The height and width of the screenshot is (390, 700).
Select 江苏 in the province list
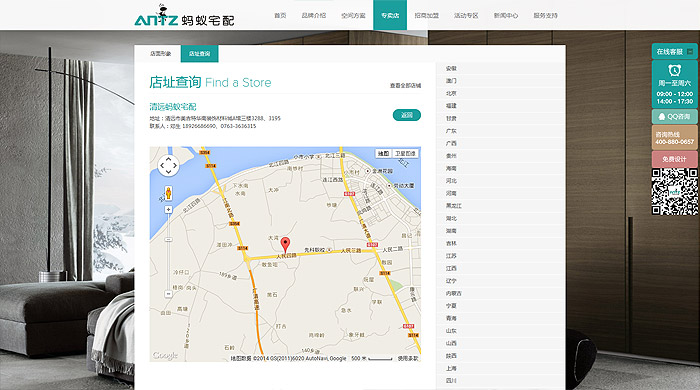[x=451, y=256]
